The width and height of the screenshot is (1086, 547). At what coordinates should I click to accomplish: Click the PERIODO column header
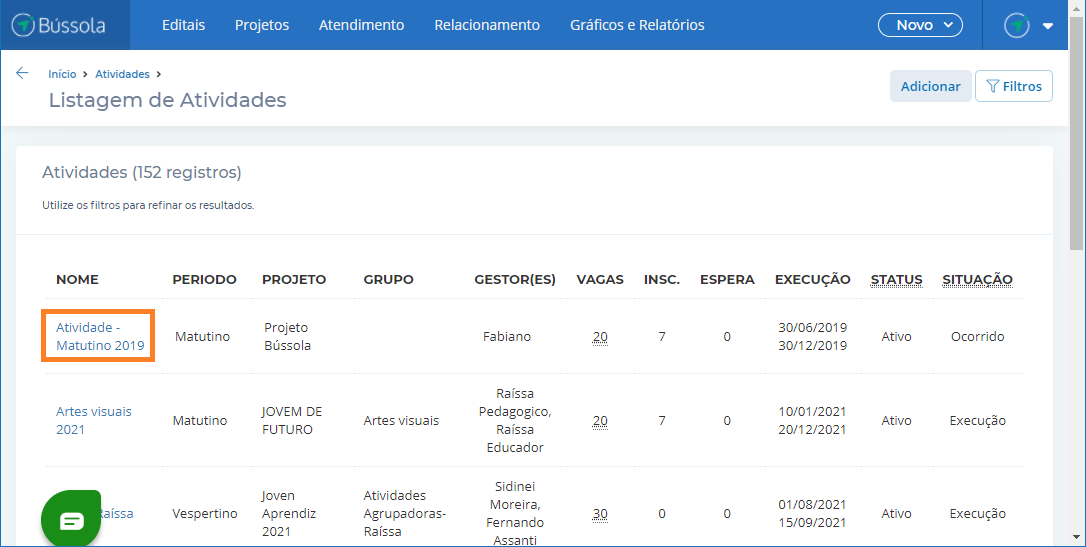coord(204,280)
